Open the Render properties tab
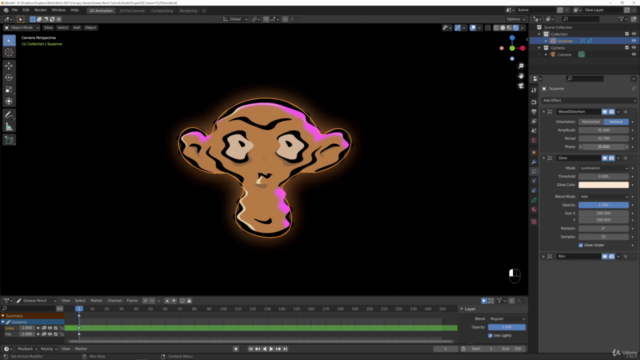 [x=534, y=102]
